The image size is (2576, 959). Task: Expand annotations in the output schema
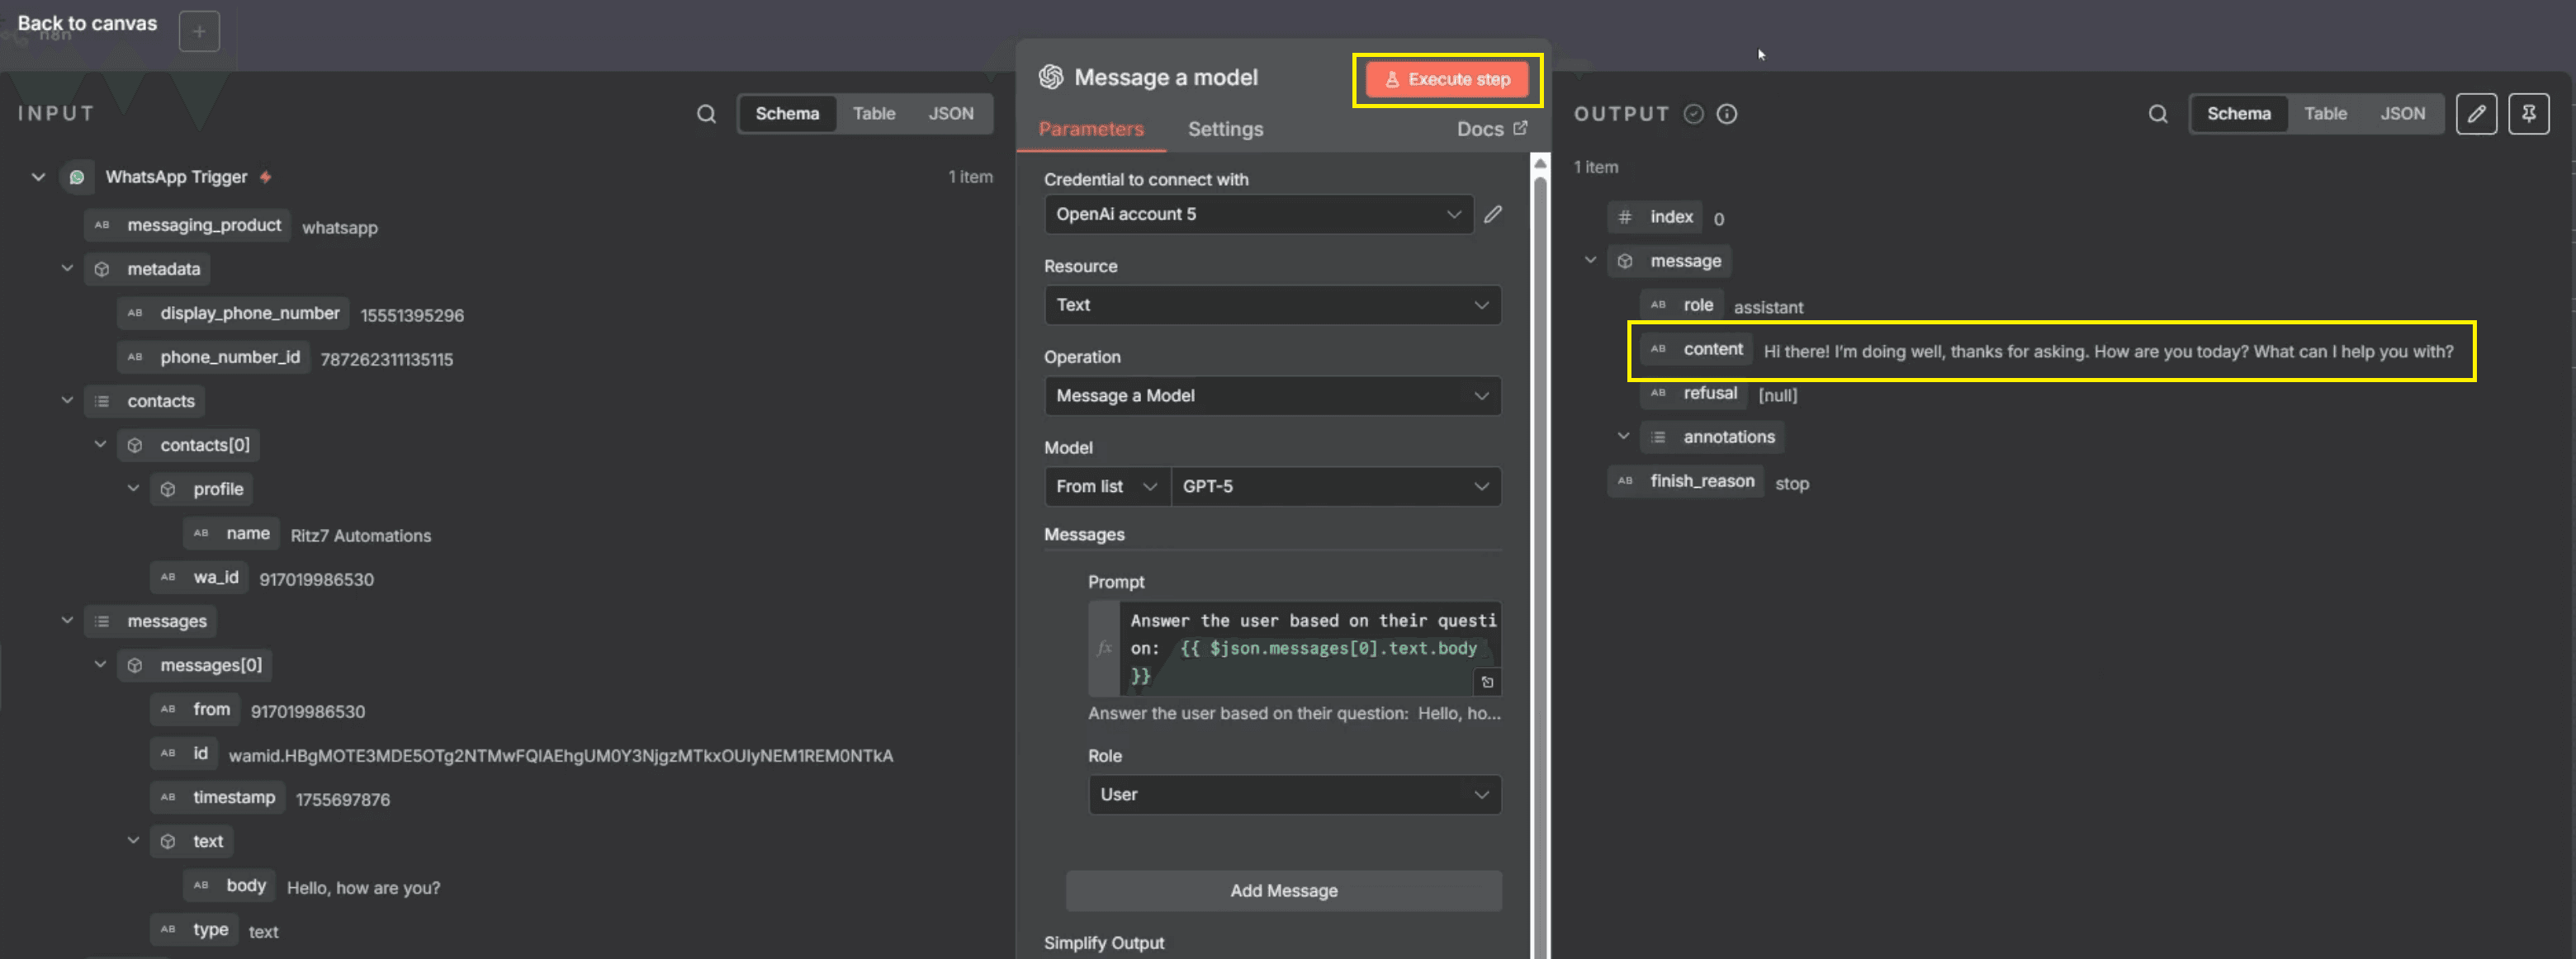pyautogui.click(x=1622, y=436)
